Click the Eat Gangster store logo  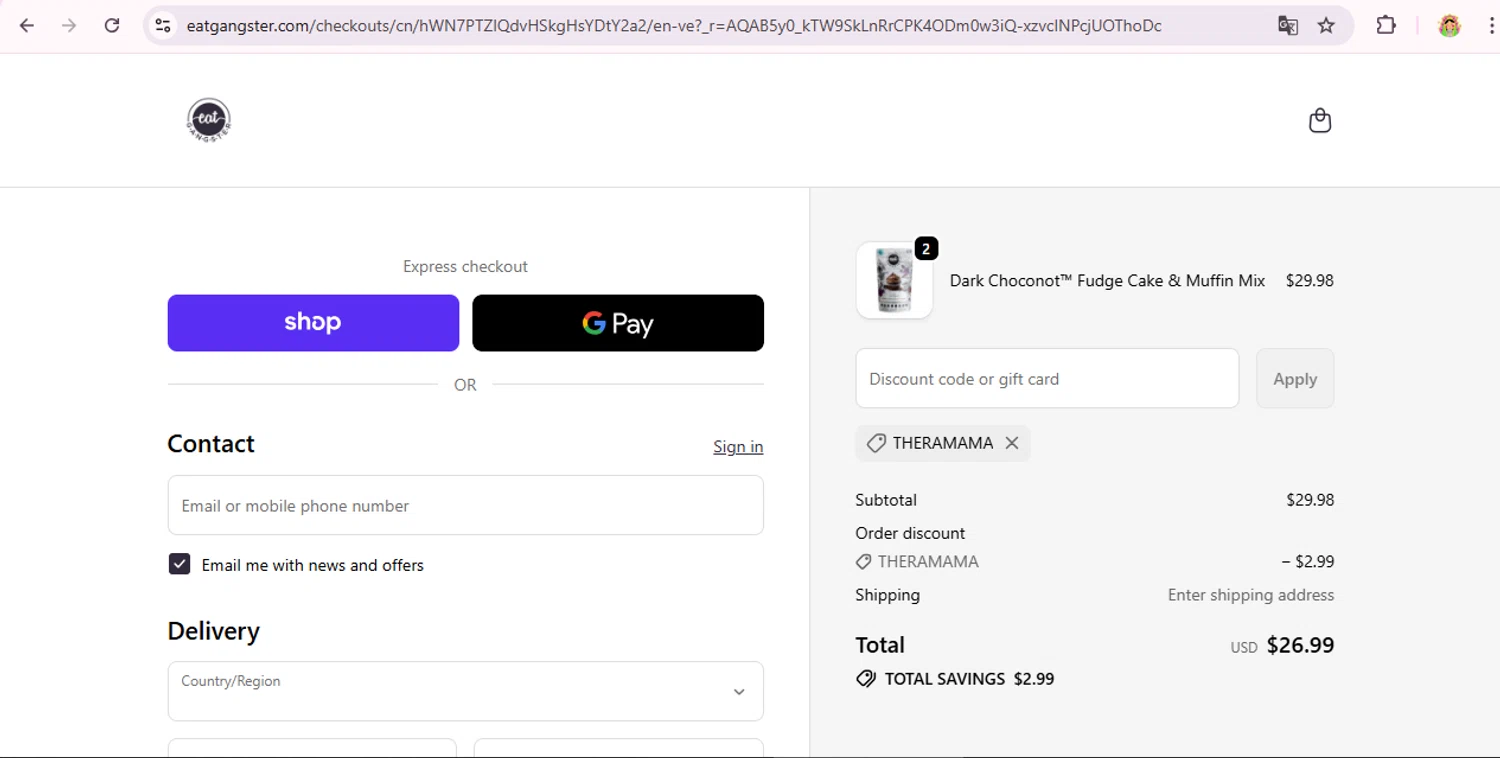coord(209,120)
